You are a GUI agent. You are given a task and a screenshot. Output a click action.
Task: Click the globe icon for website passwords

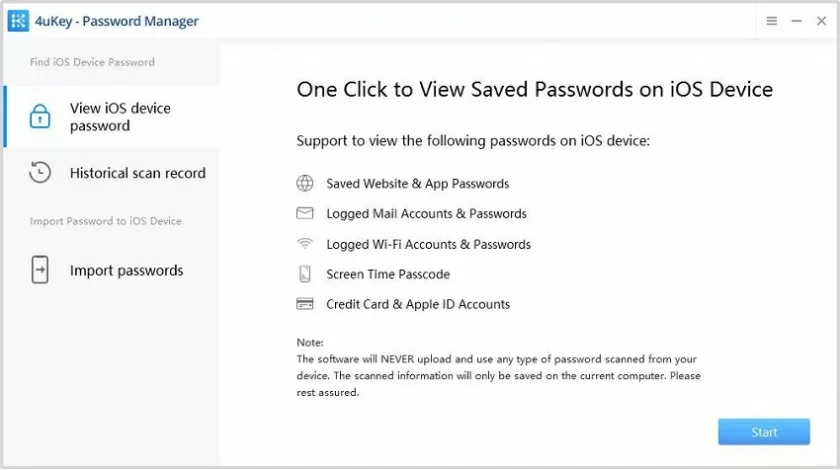pyautogui.click(x=305, y=184)
